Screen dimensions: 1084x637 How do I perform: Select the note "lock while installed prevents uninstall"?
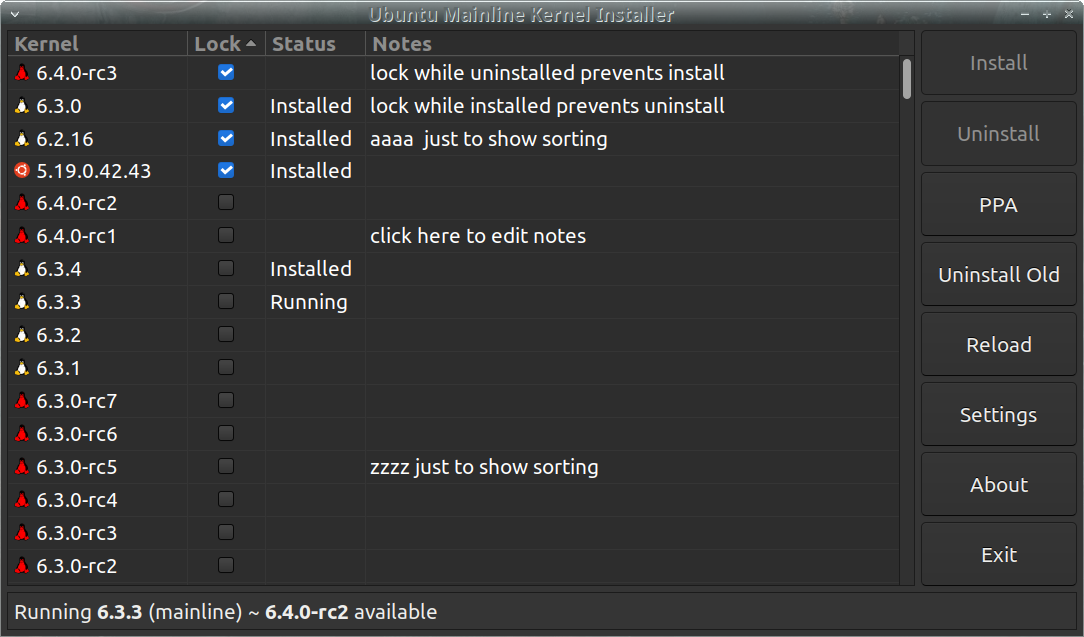click(x=547, y=106)
